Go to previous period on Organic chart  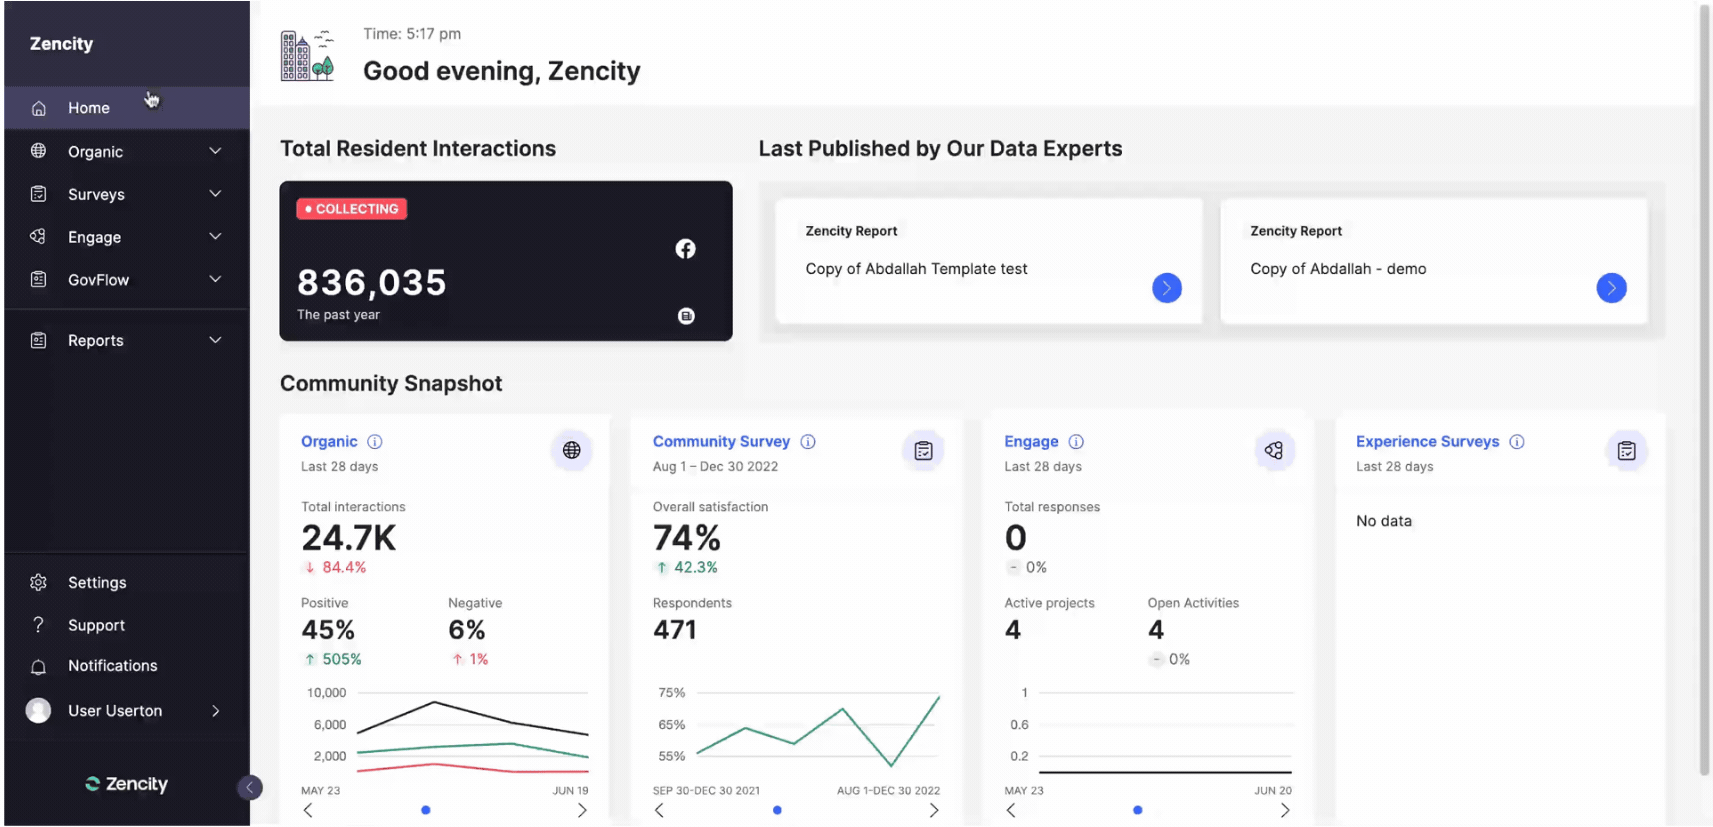pos(308,810)
